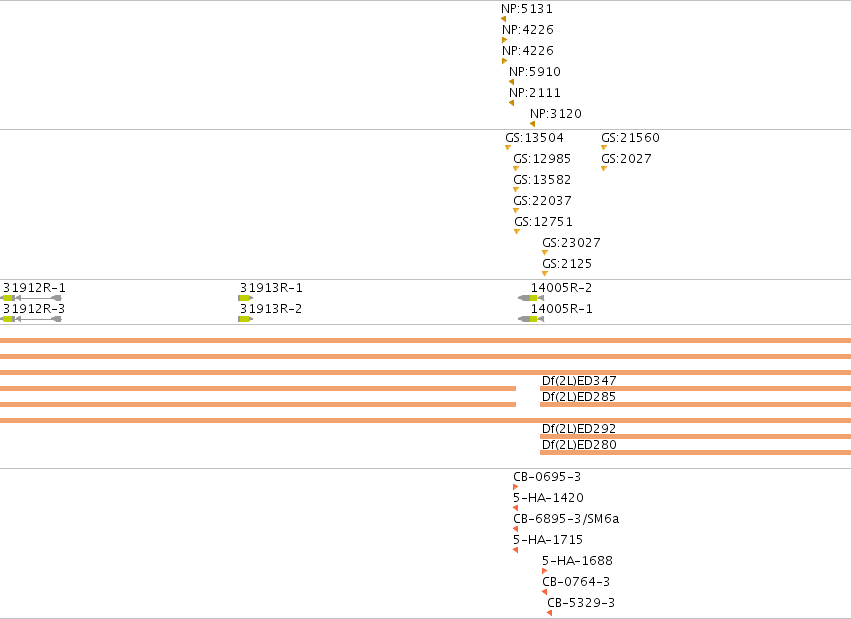
Task: Select the 31912R-3 gene glyph
Action: pyautogui.click(x=31, y=319)
